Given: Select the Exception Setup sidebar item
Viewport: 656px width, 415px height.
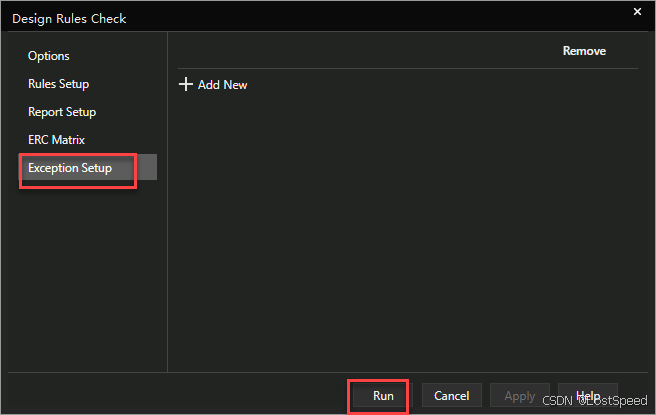Looking at the screenshot, I should pyautogui.click(x=70, y=168).
